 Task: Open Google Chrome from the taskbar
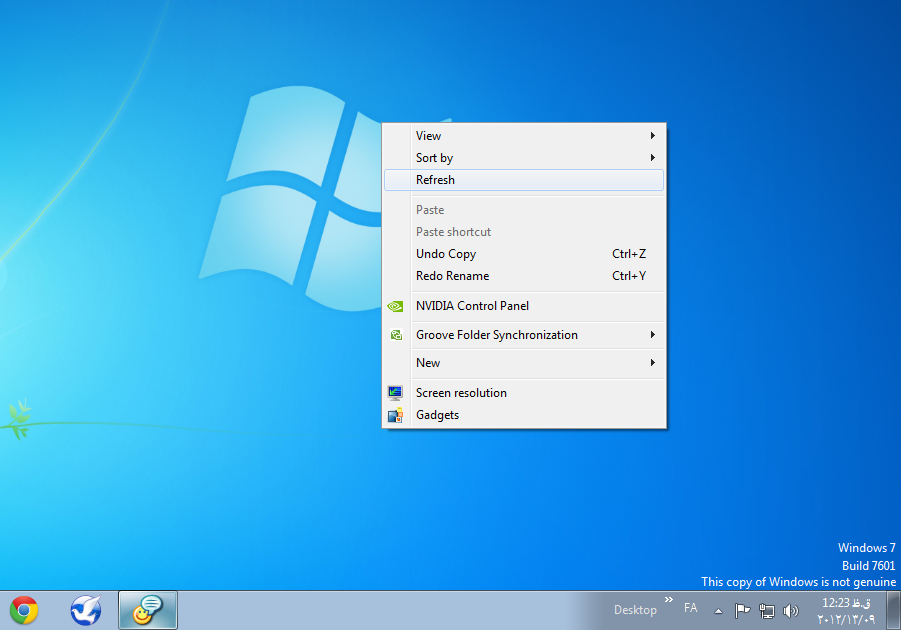(24, 610)
